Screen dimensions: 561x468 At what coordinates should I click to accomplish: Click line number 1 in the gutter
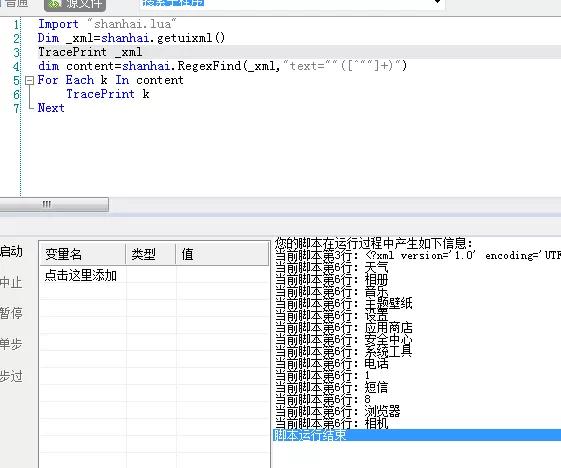(16, 25)
